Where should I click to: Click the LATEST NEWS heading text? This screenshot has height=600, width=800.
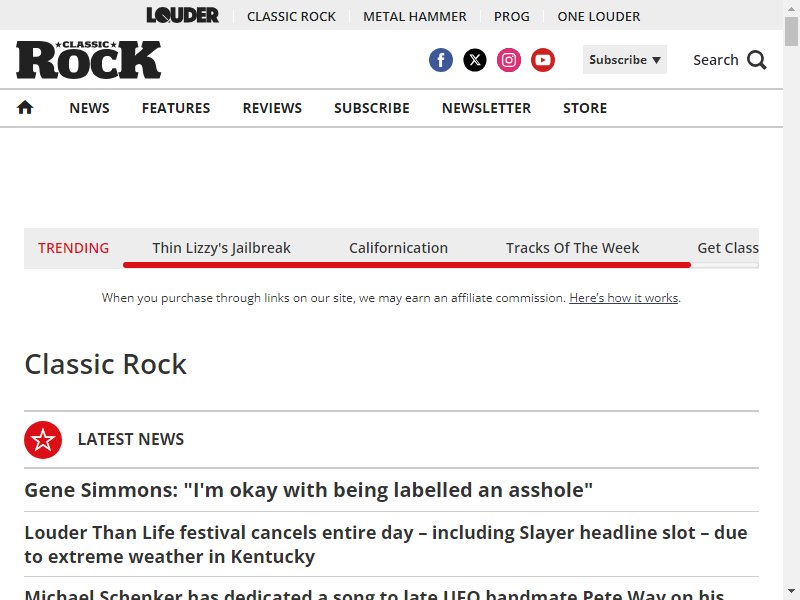click(x=131, y=439)
